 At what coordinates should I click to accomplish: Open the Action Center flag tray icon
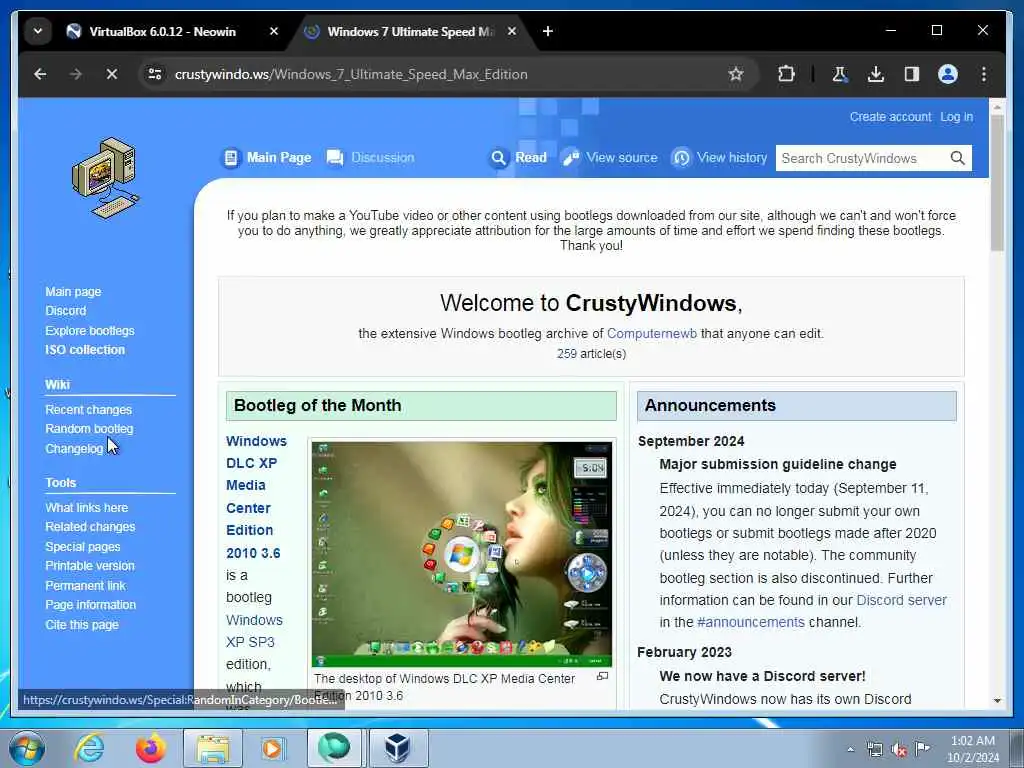pyautogui.click(x=922, y=748)
